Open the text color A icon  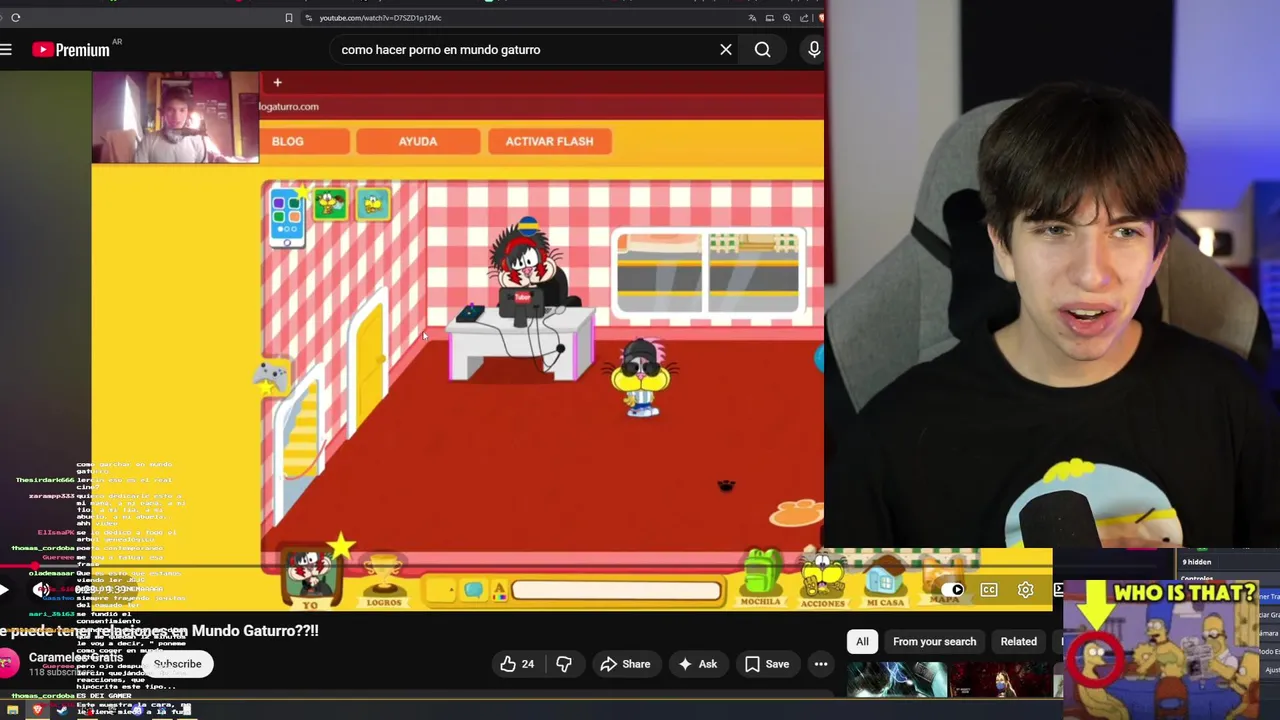click(499, 591)
